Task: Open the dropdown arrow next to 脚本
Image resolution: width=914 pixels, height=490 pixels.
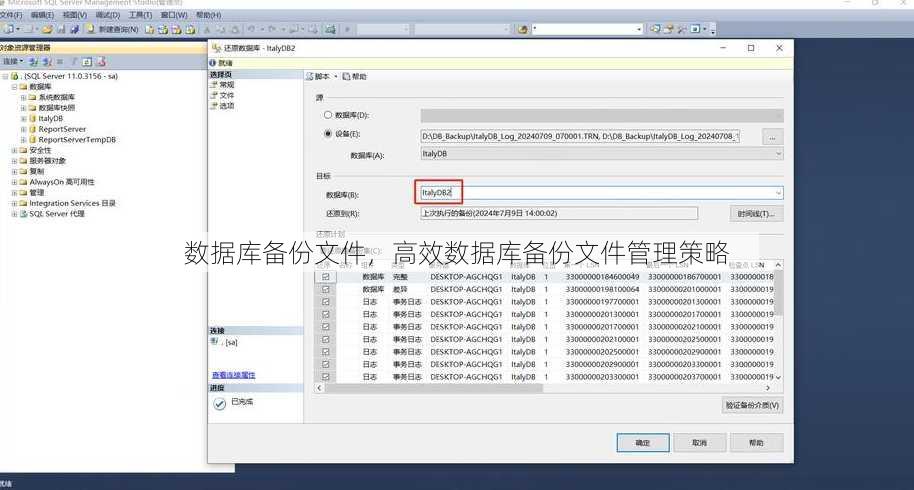Action: pos(336,76)
